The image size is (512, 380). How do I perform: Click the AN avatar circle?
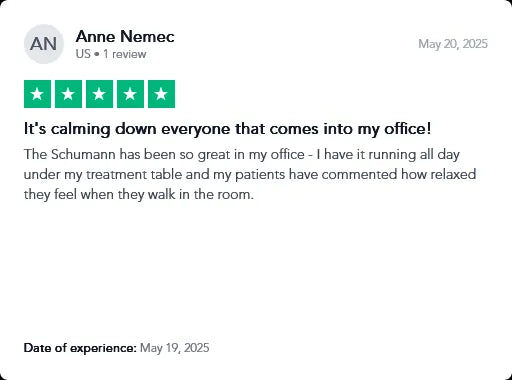pos(44,44)
